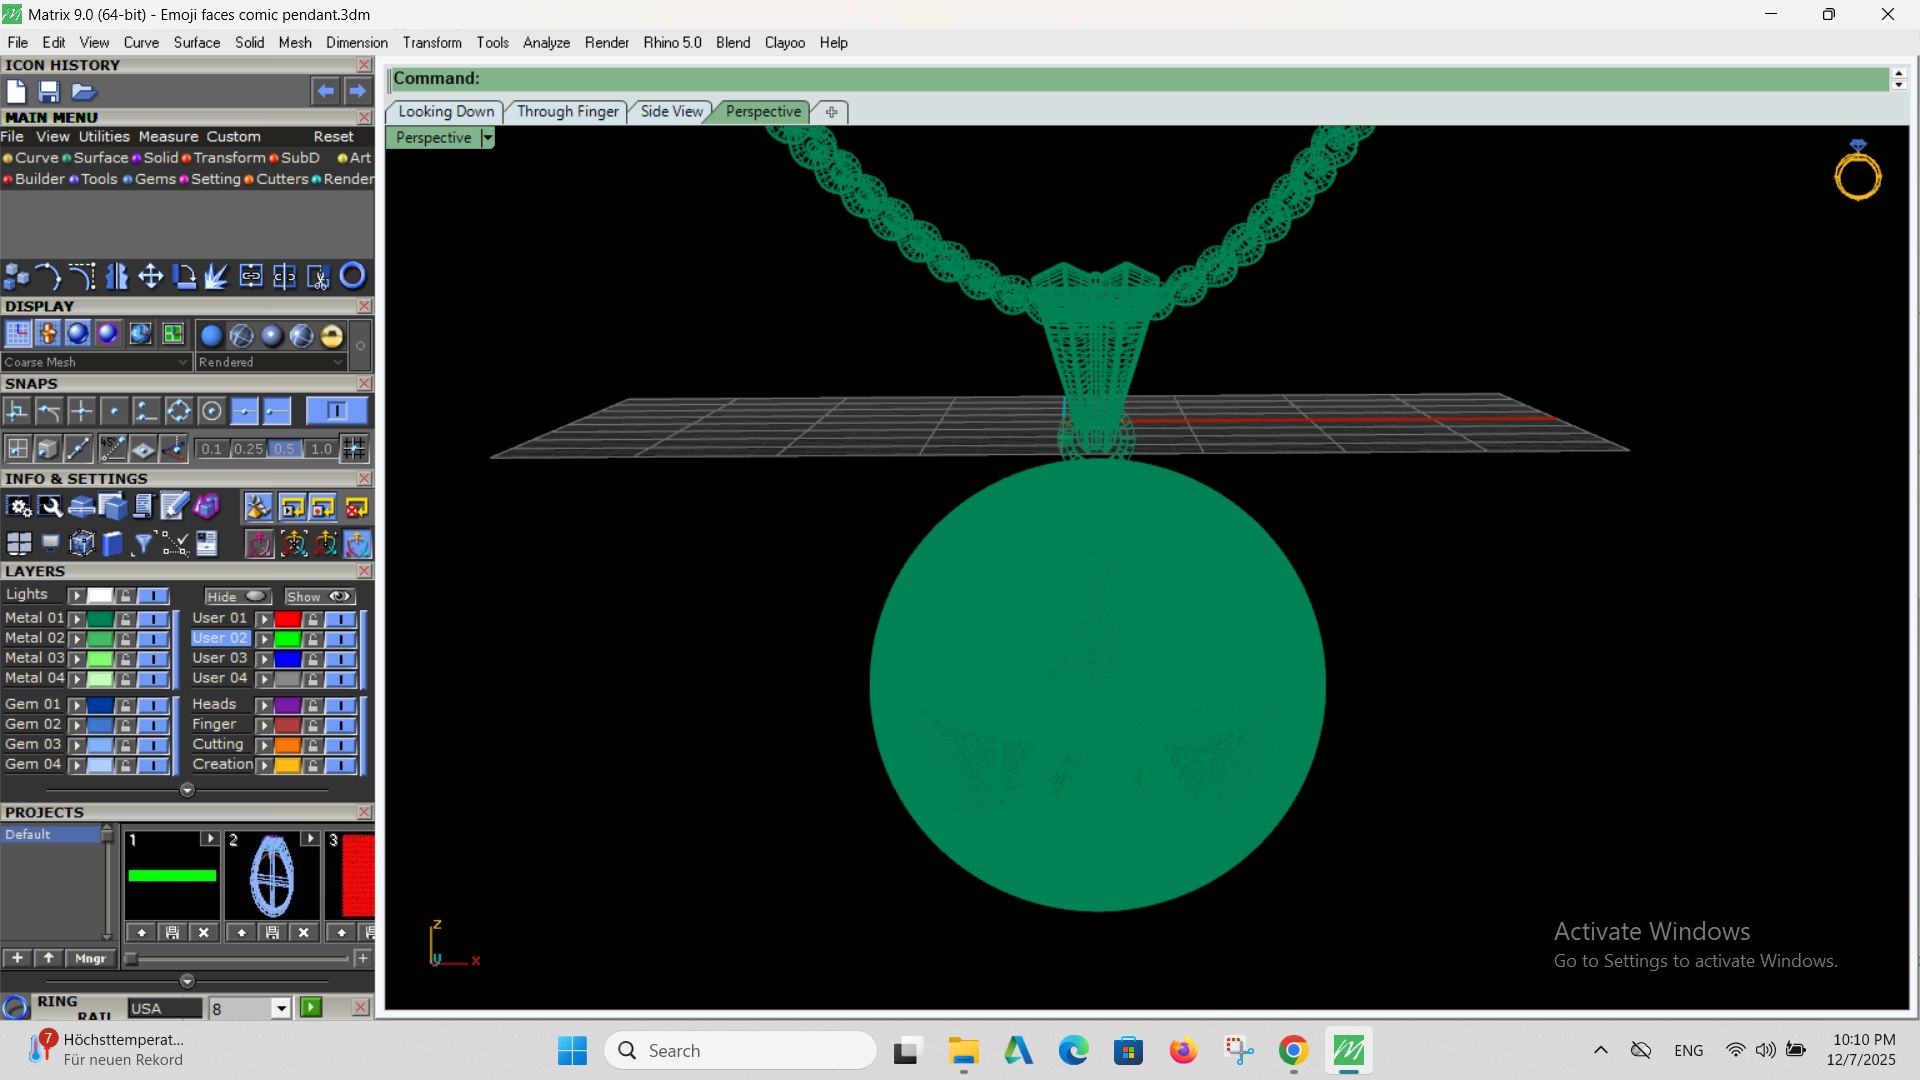Switch to the Looking Down tab
Image resolution: width=1920 pixels, height=1080 pixels.
point(446,111)
